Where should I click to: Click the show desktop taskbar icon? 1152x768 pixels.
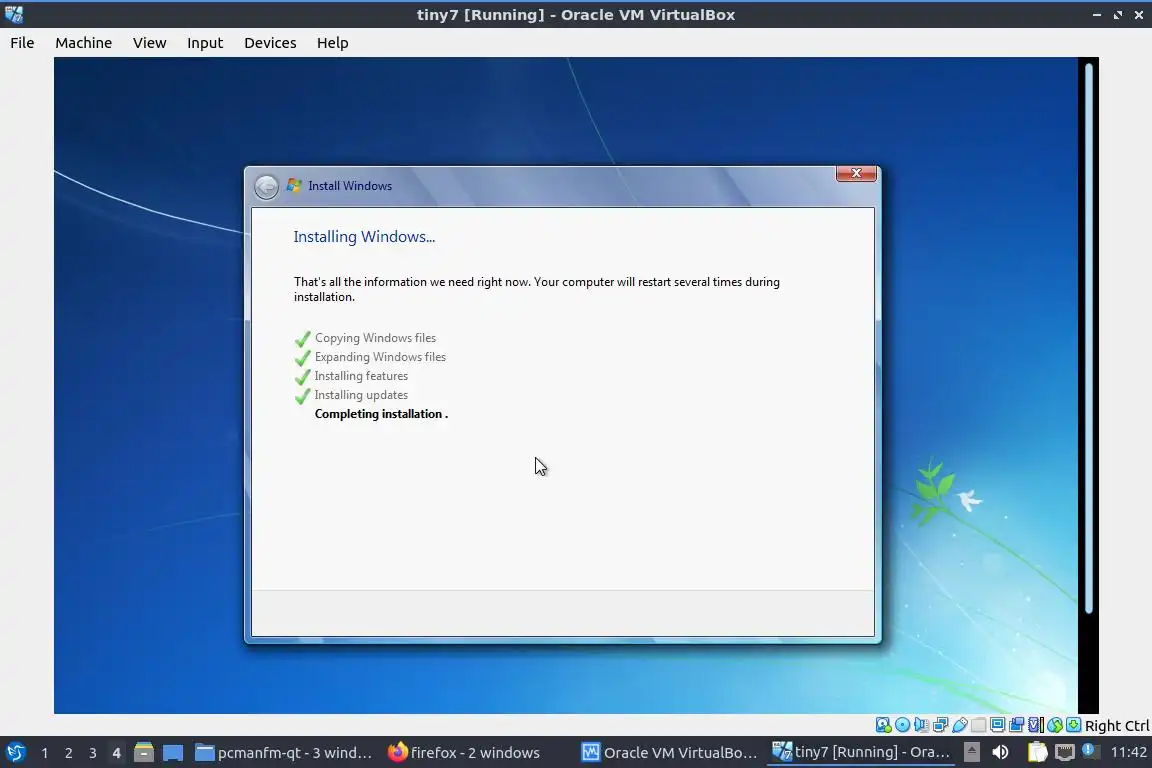pyautogui.click(x=173, y=753)
